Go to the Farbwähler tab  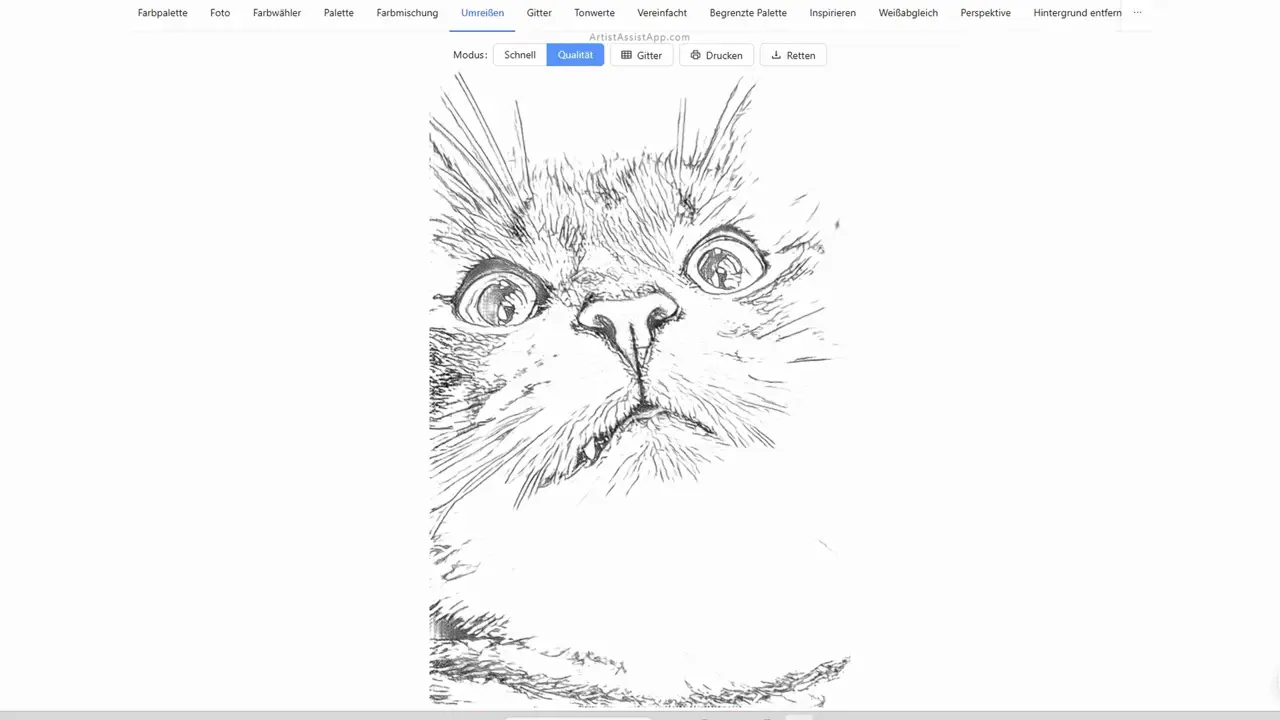point(277,13)
